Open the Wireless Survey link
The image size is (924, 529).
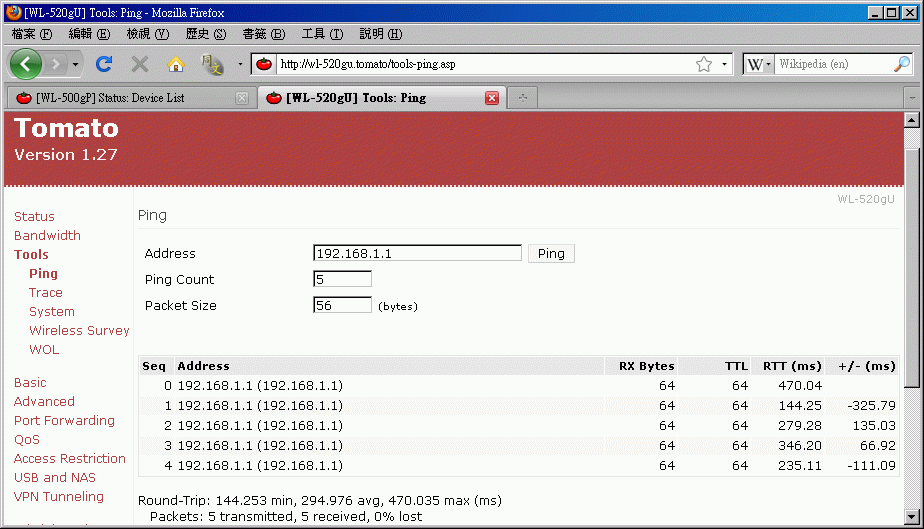click(x=79, y=330)
